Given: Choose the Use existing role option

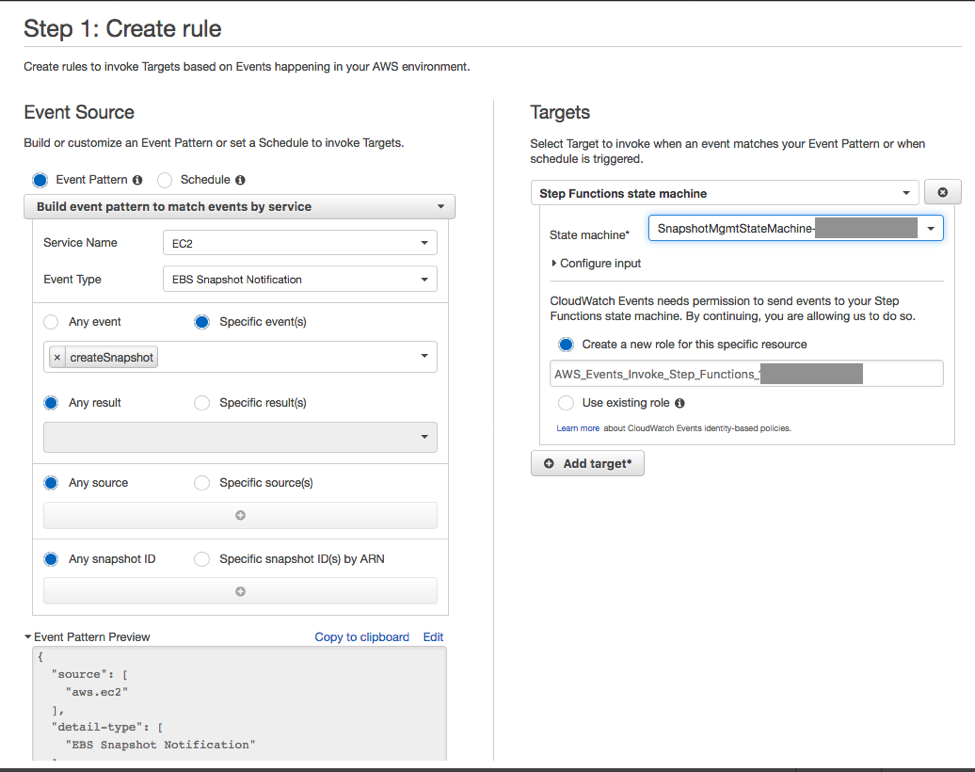Looking at the screenshot, I should click(x=566, y=403).
